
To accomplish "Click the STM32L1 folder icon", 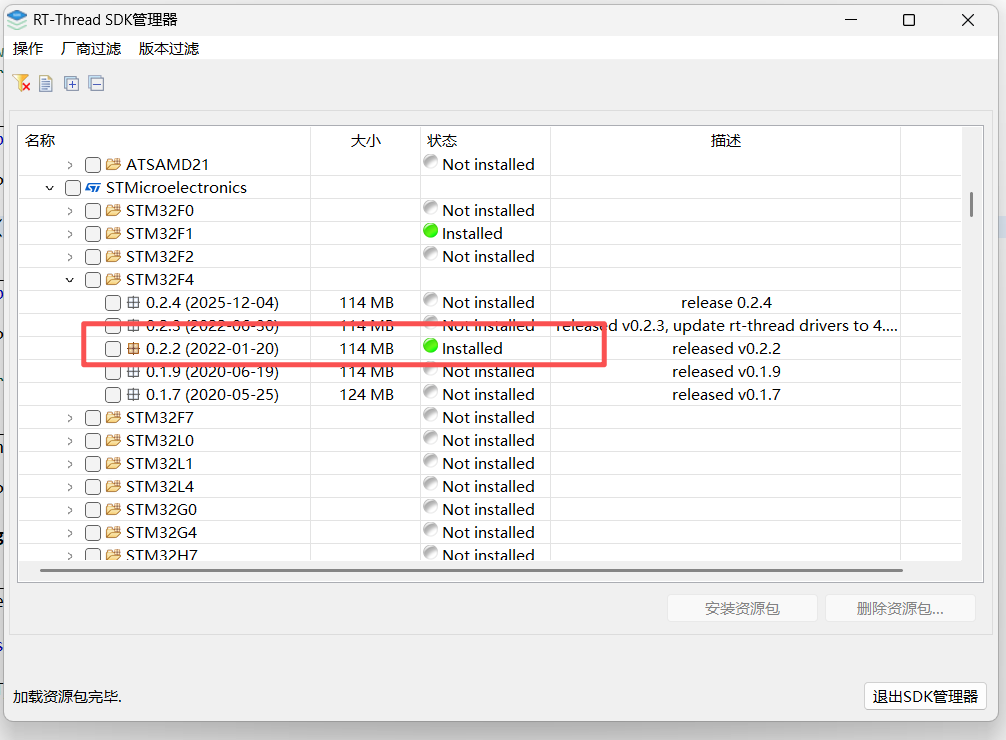I will coord(114,463).
